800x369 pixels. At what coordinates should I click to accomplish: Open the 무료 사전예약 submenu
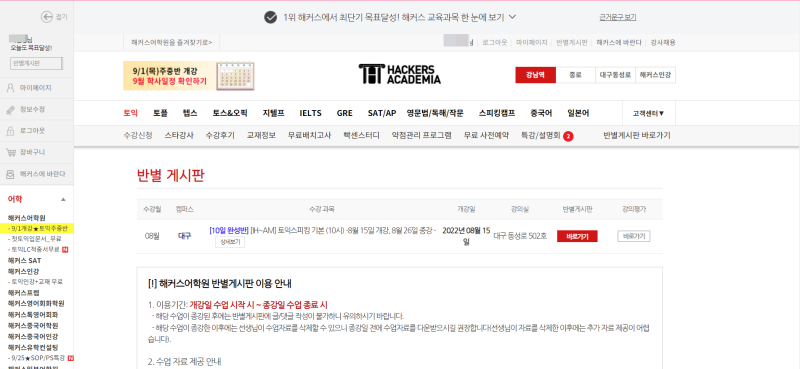[x=486, y=136]
